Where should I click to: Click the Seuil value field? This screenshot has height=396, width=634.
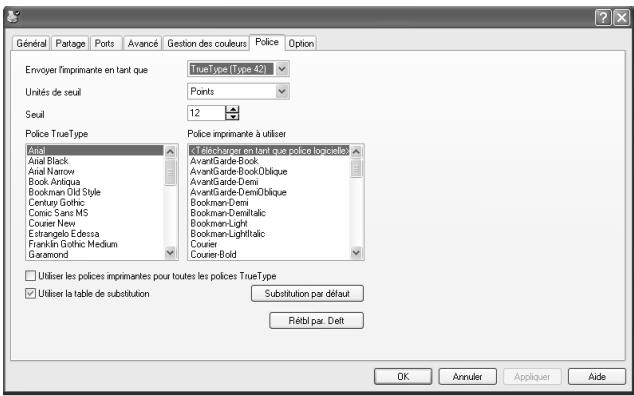(x=206, y=113)
